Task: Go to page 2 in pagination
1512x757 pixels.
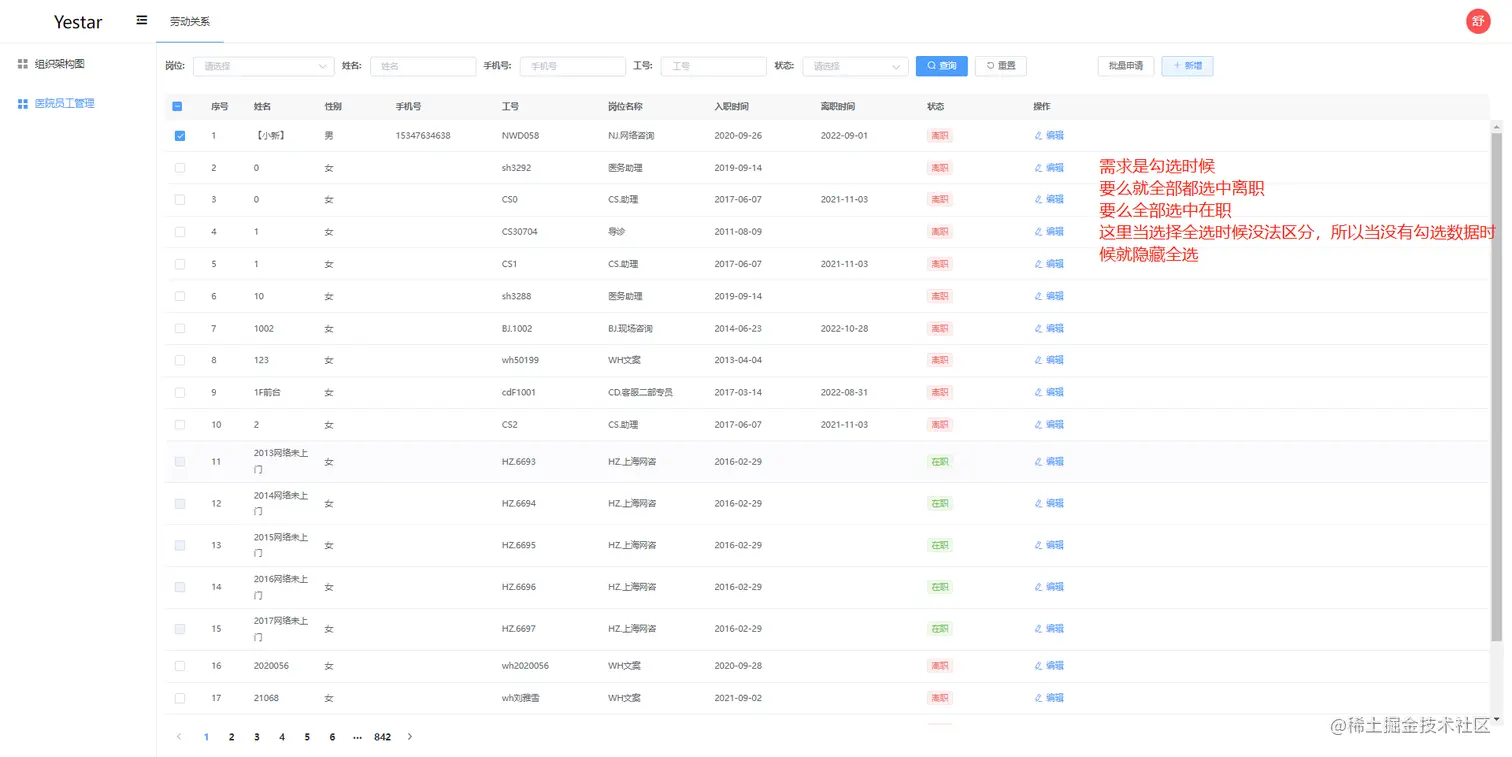Action: [231, 737]
